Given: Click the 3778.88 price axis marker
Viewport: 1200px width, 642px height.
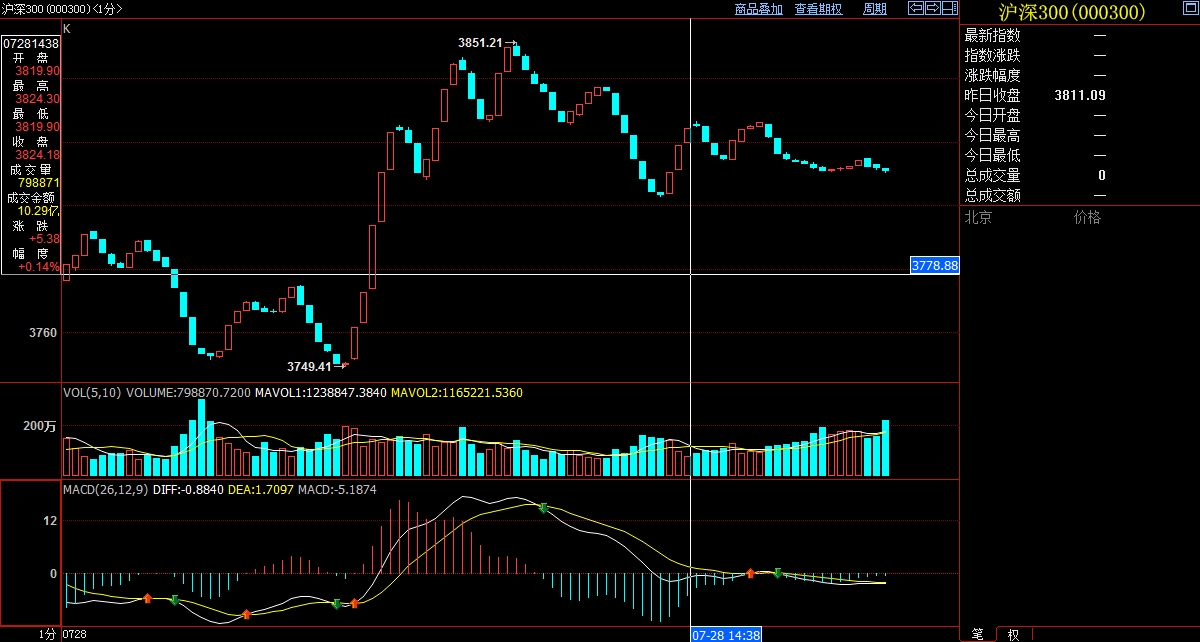Looking at the screenshot, I should click(934, 266).
